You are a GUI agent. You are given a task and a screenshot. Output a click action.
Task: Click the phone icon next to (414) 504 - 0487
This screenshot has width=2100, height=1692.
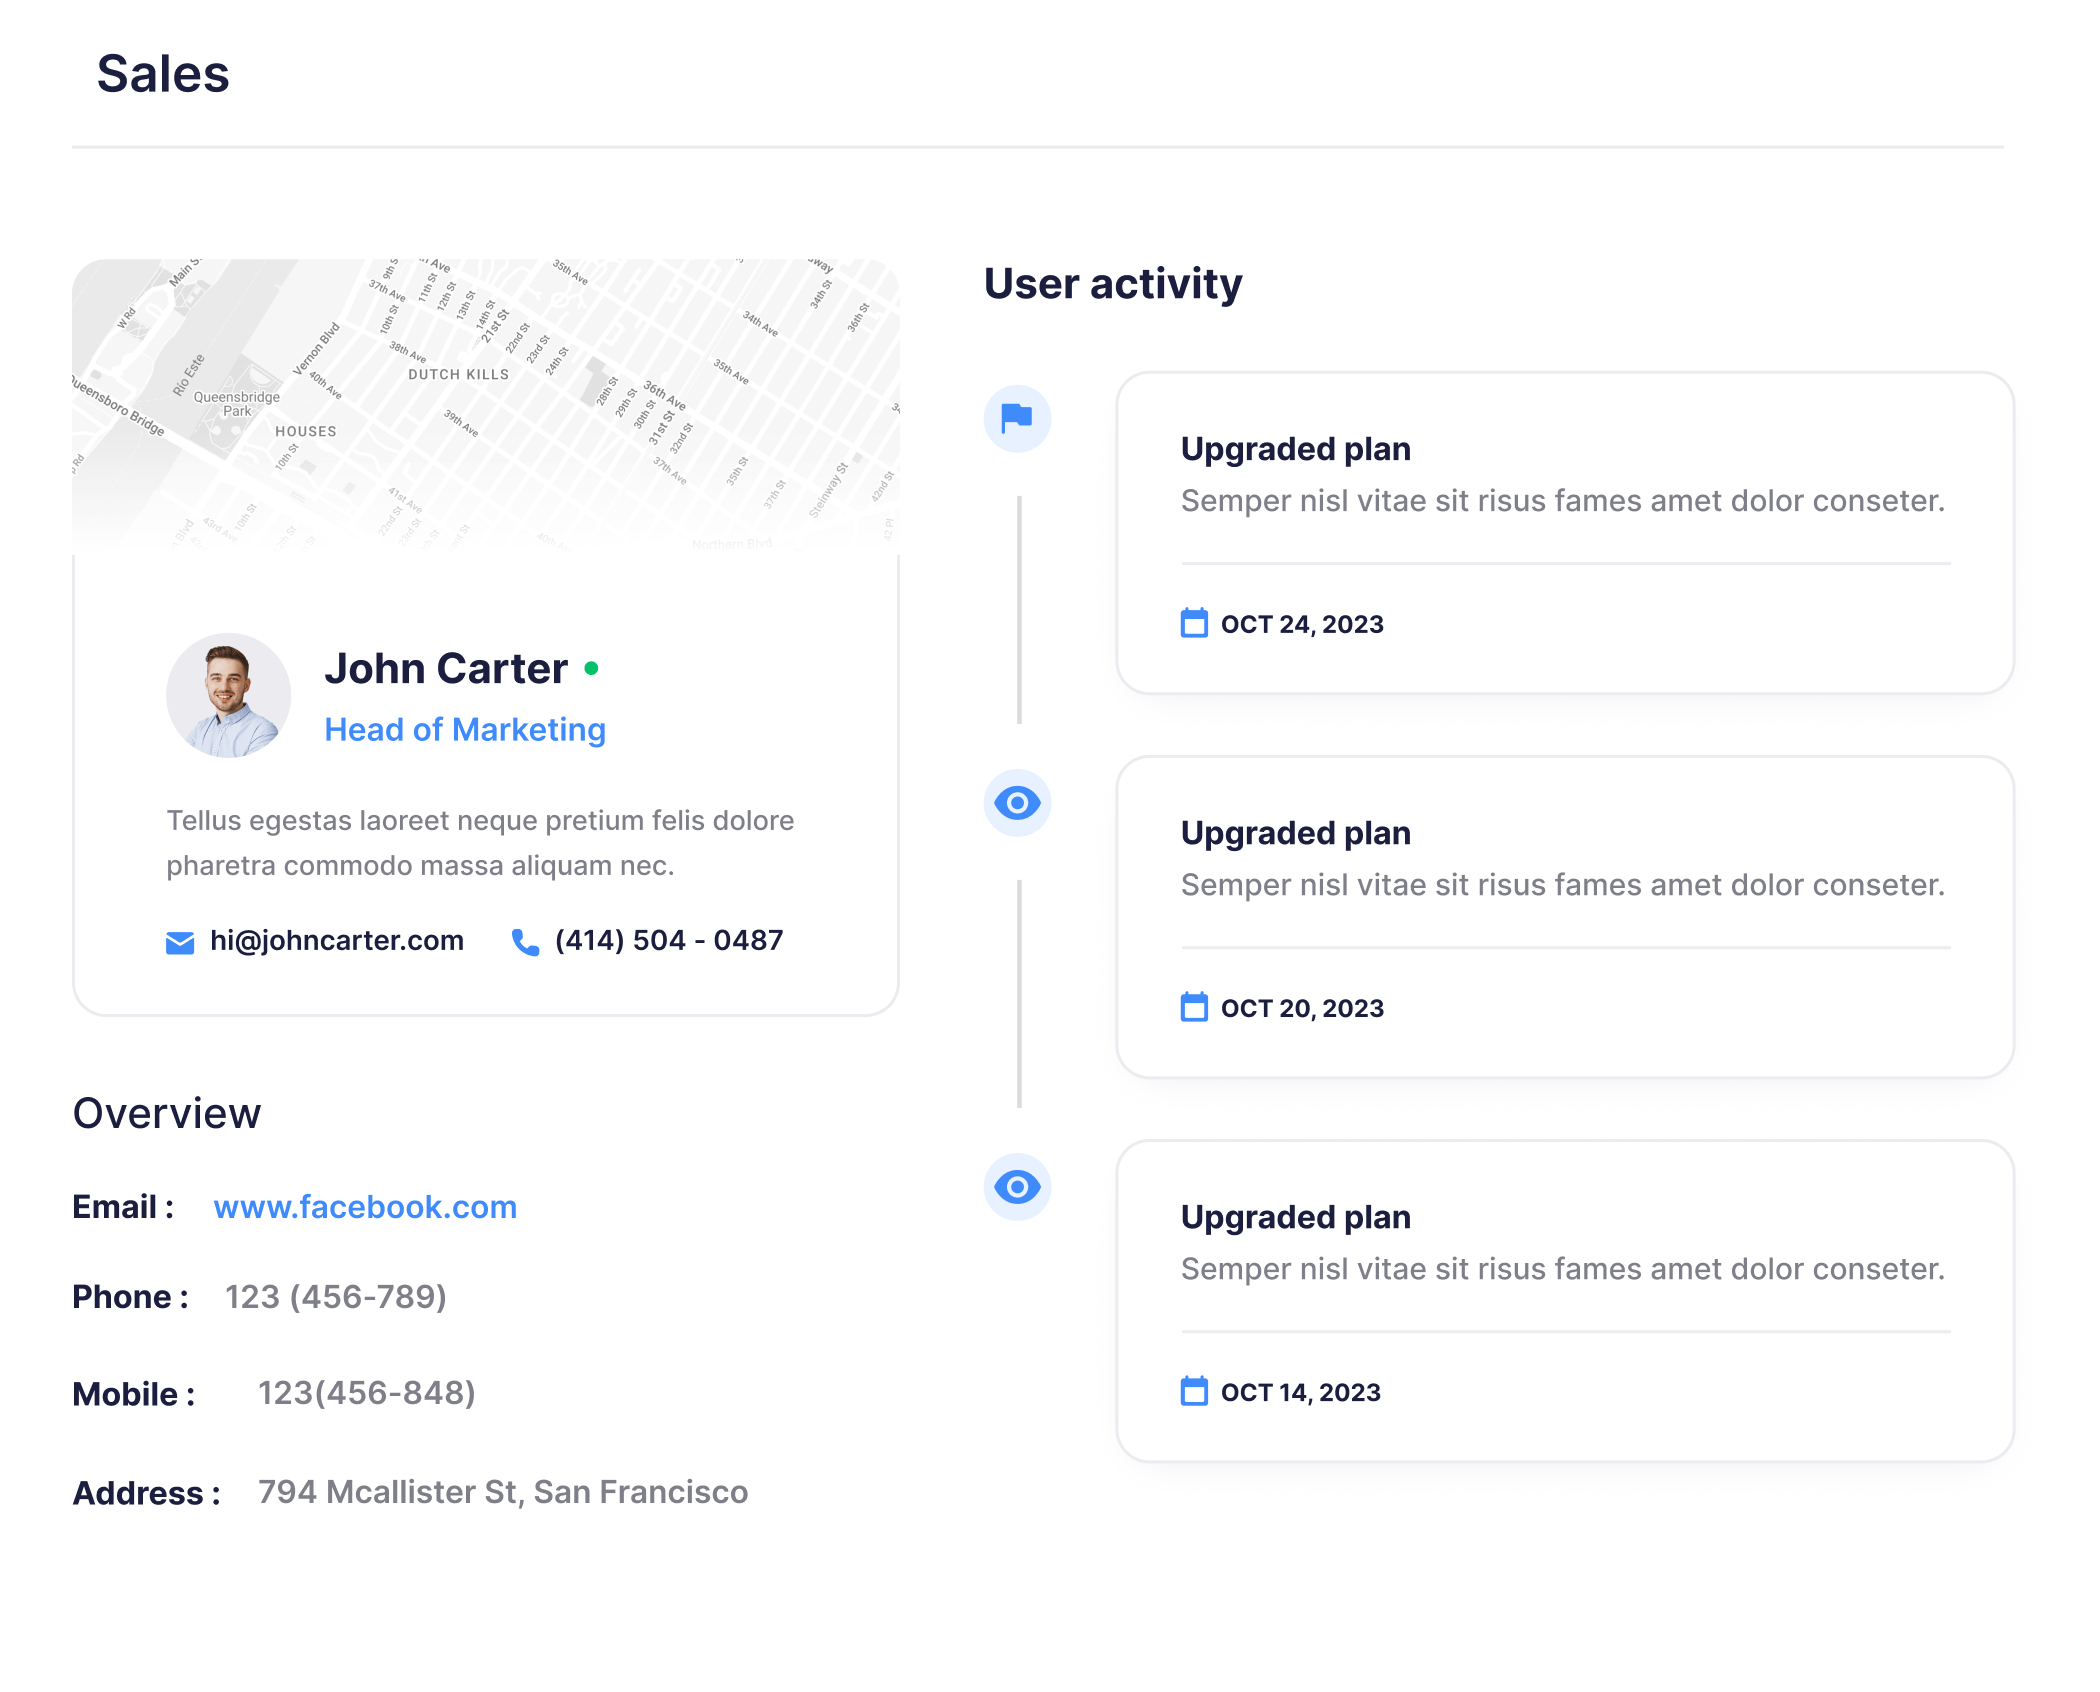click(x=526, y=940)
